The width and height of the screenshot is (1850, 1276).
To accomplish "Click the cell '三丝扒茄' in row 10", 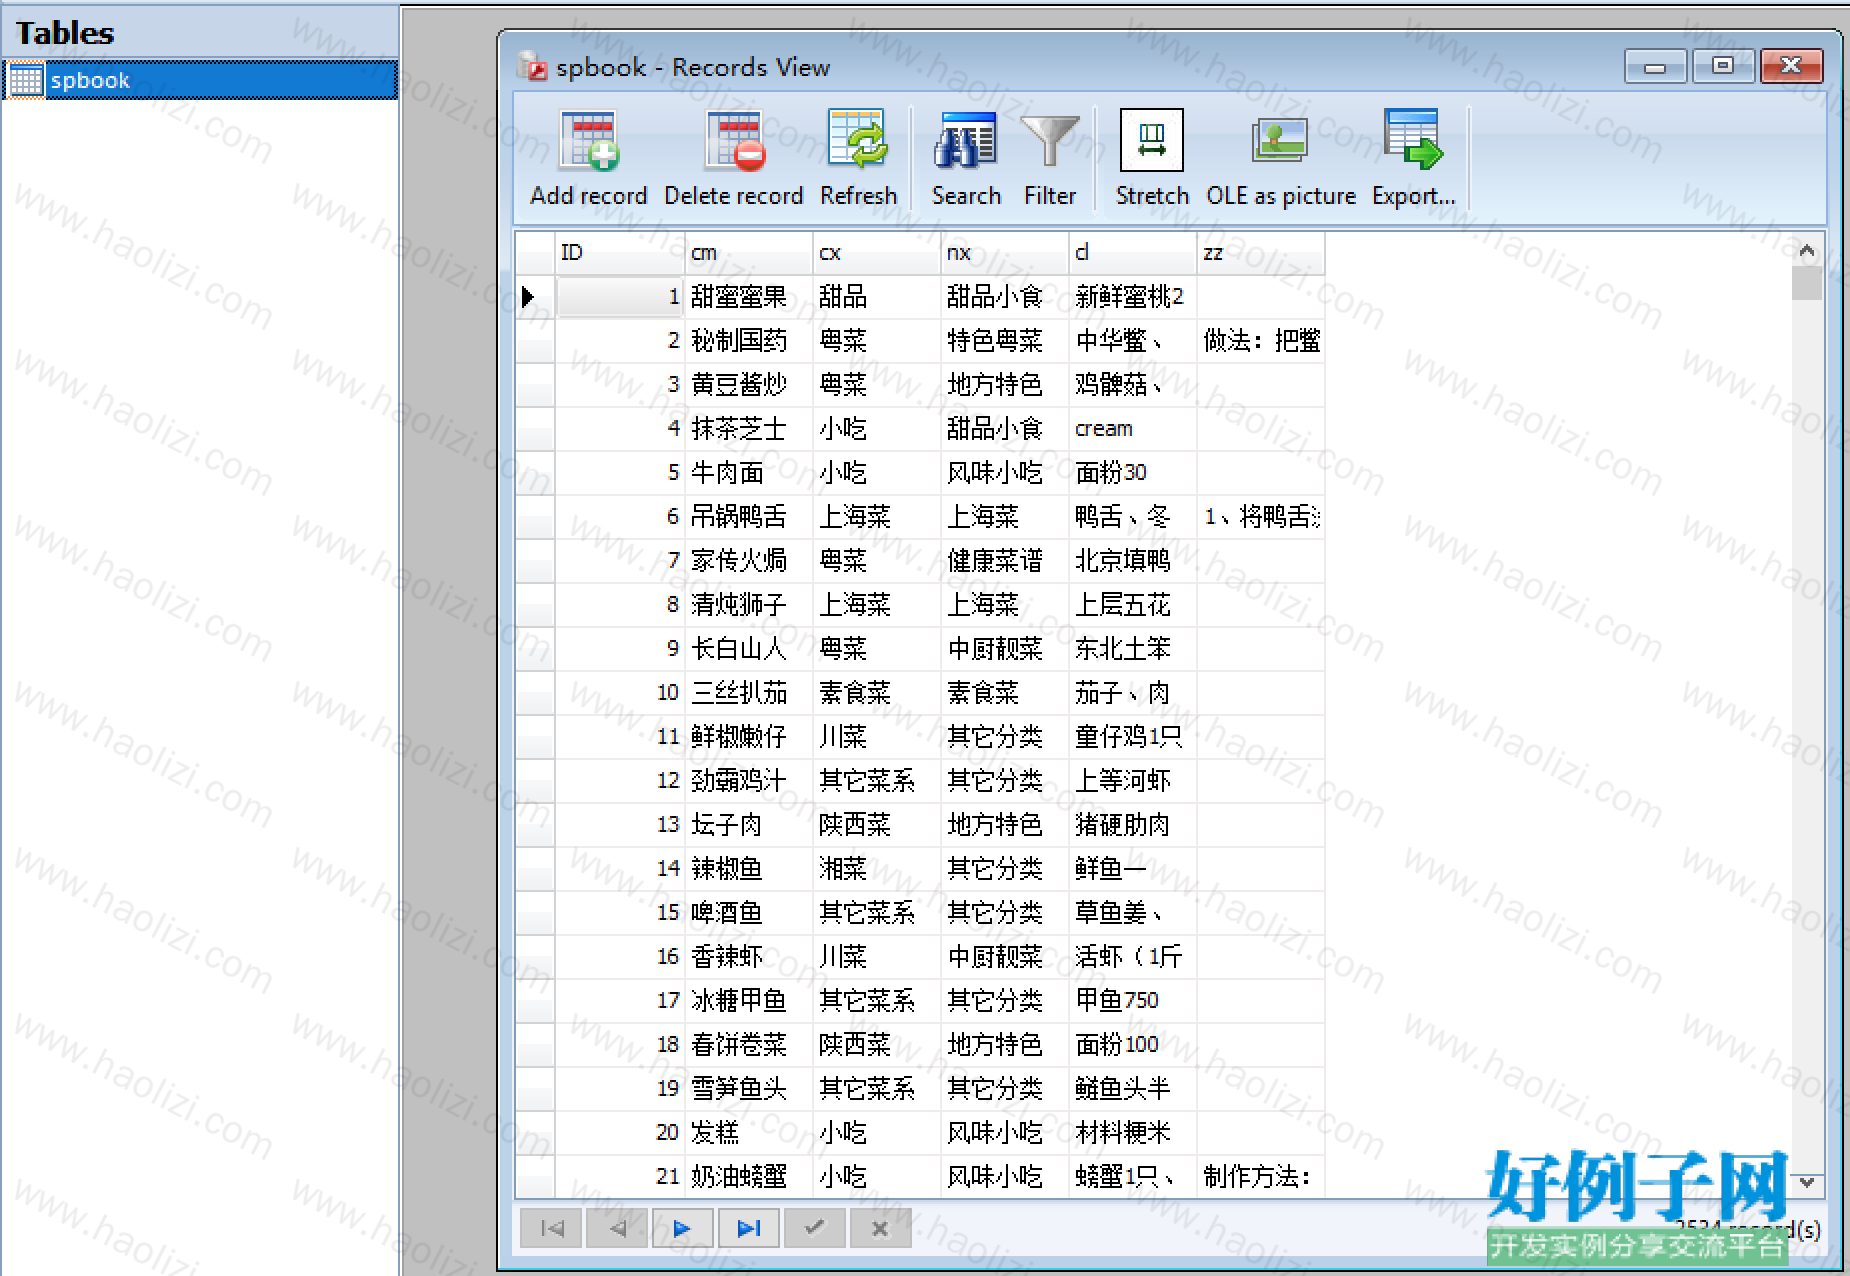I will coord(749,693).
